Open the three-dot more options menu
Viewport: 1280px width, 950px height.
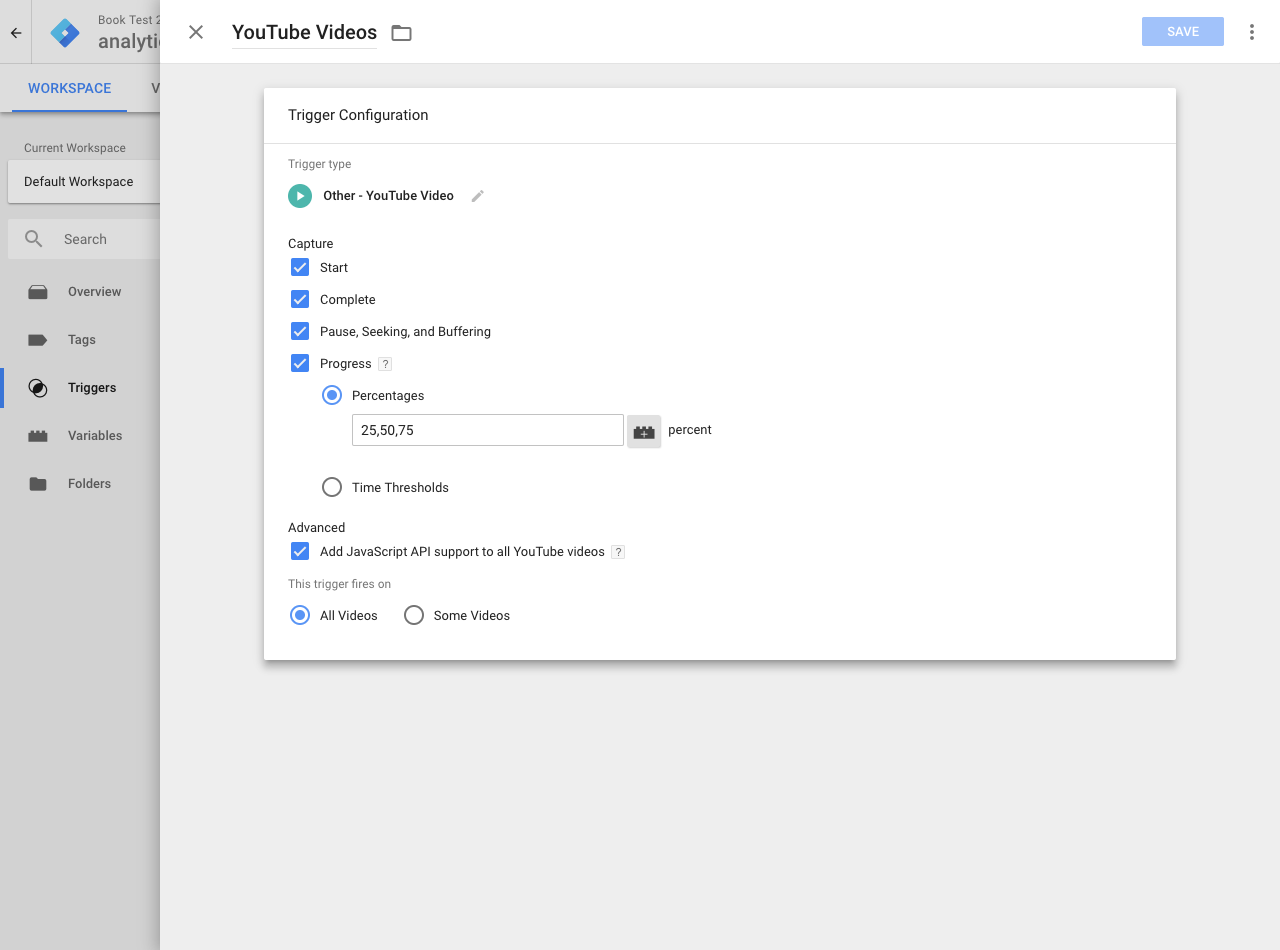[x=1251, y=32]
